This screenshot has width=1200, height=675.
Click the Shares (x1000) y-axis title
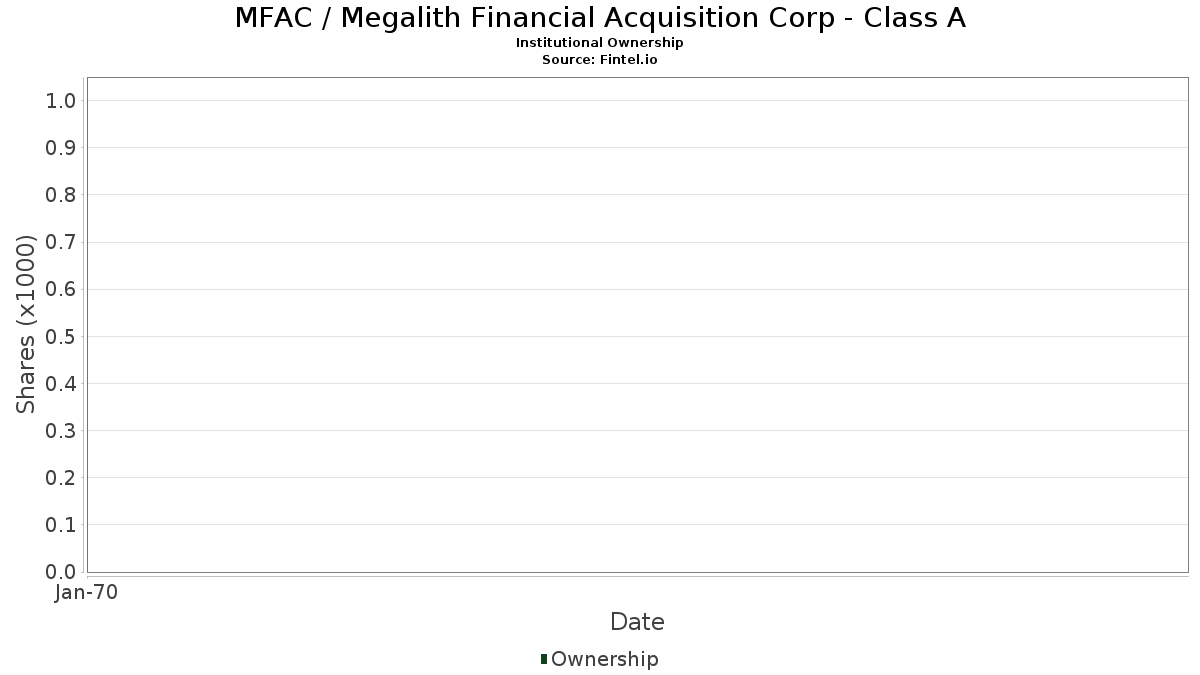click(x=26, y=324)
